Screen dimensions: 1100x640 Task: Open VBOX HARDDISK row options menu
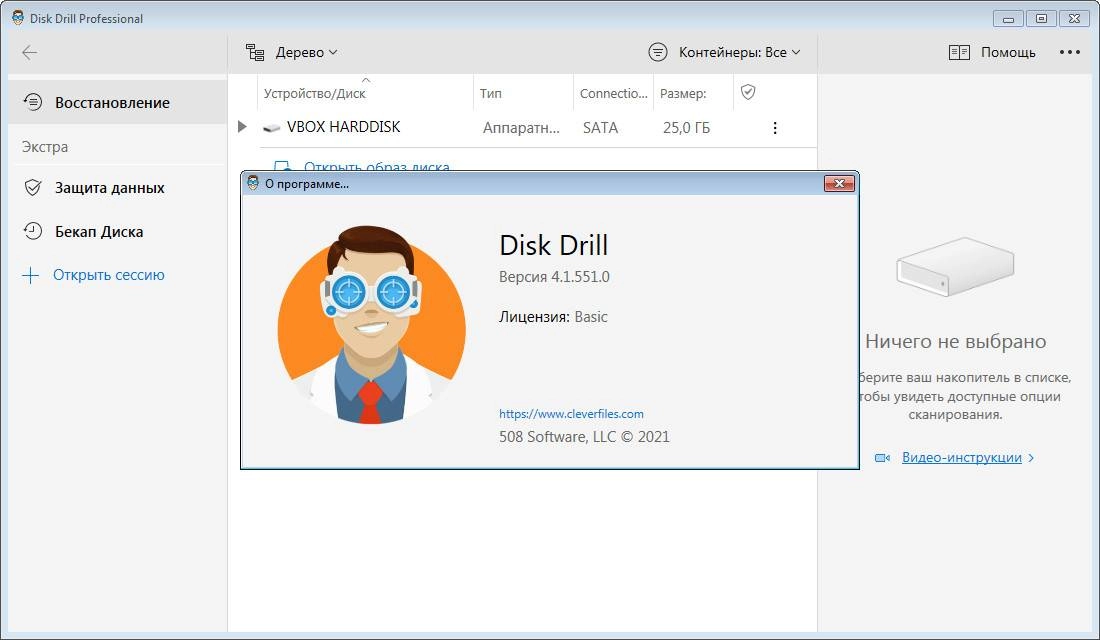tap(774, 128)
